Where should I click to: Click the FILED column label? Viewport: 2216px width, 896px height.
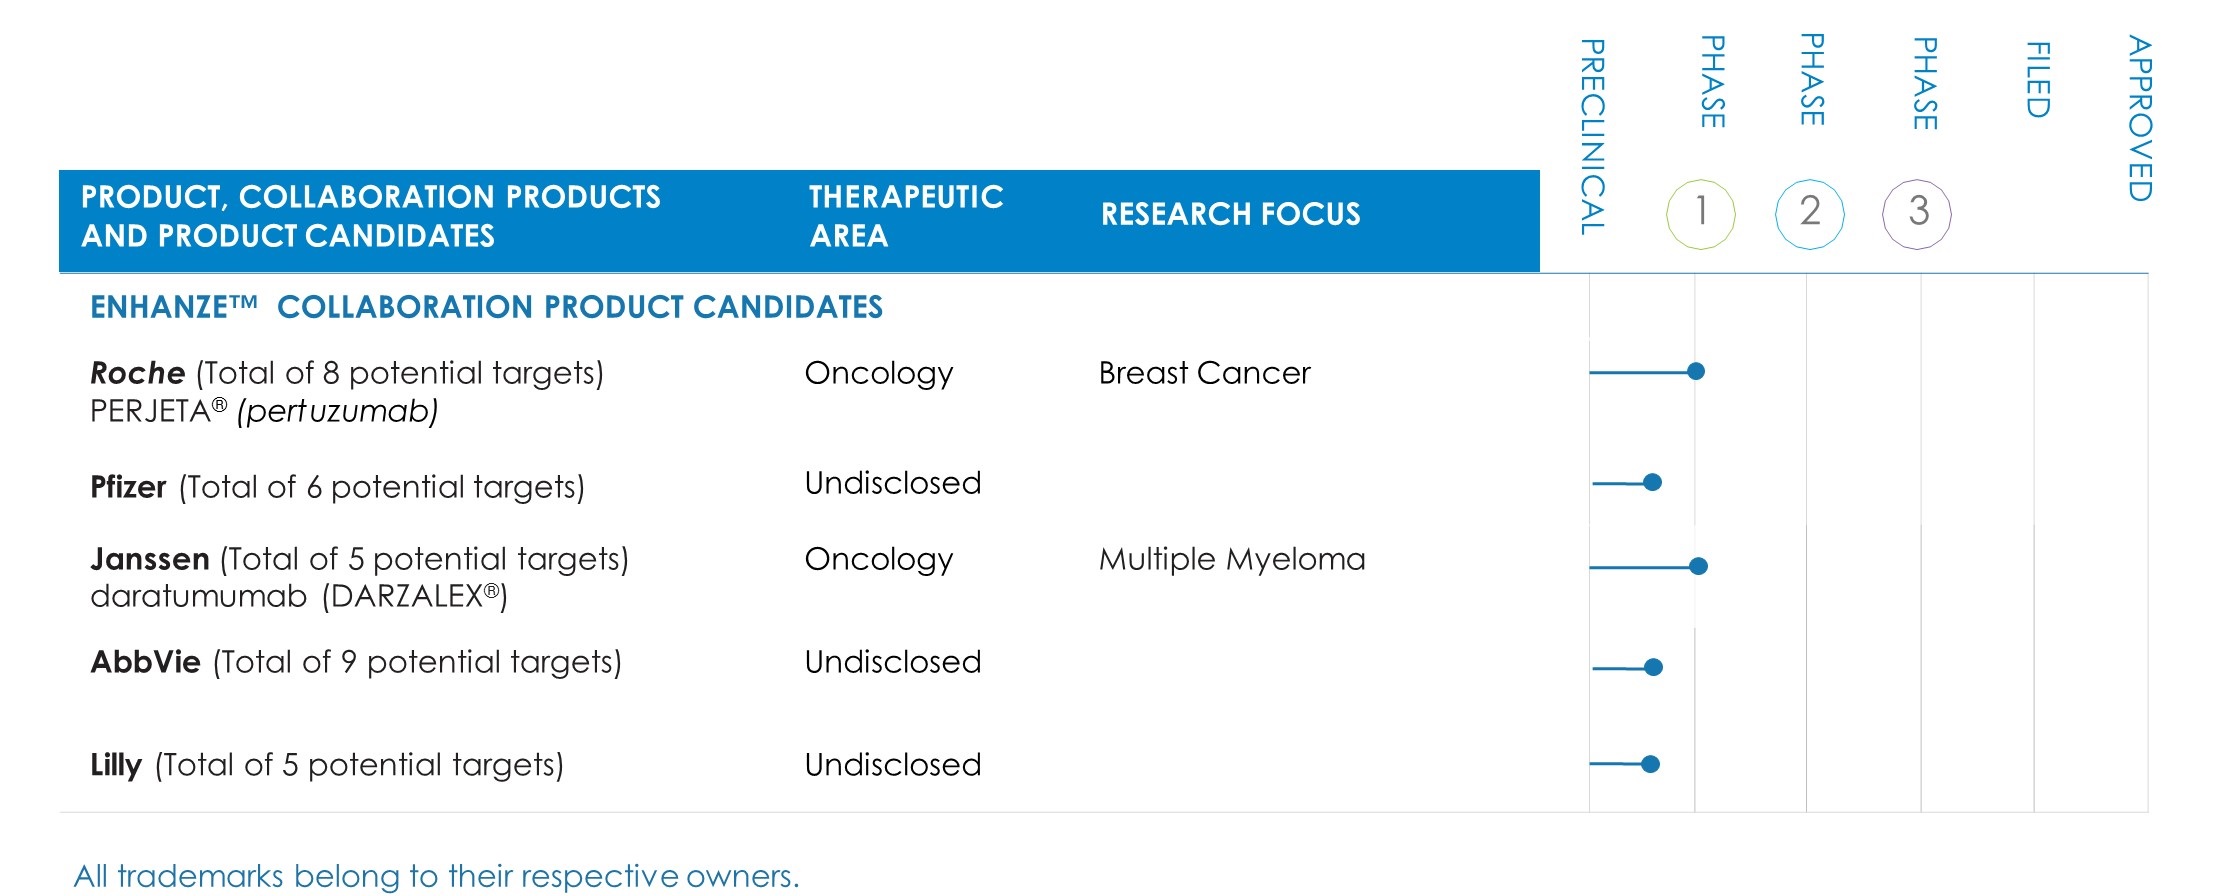point(2038,80)
